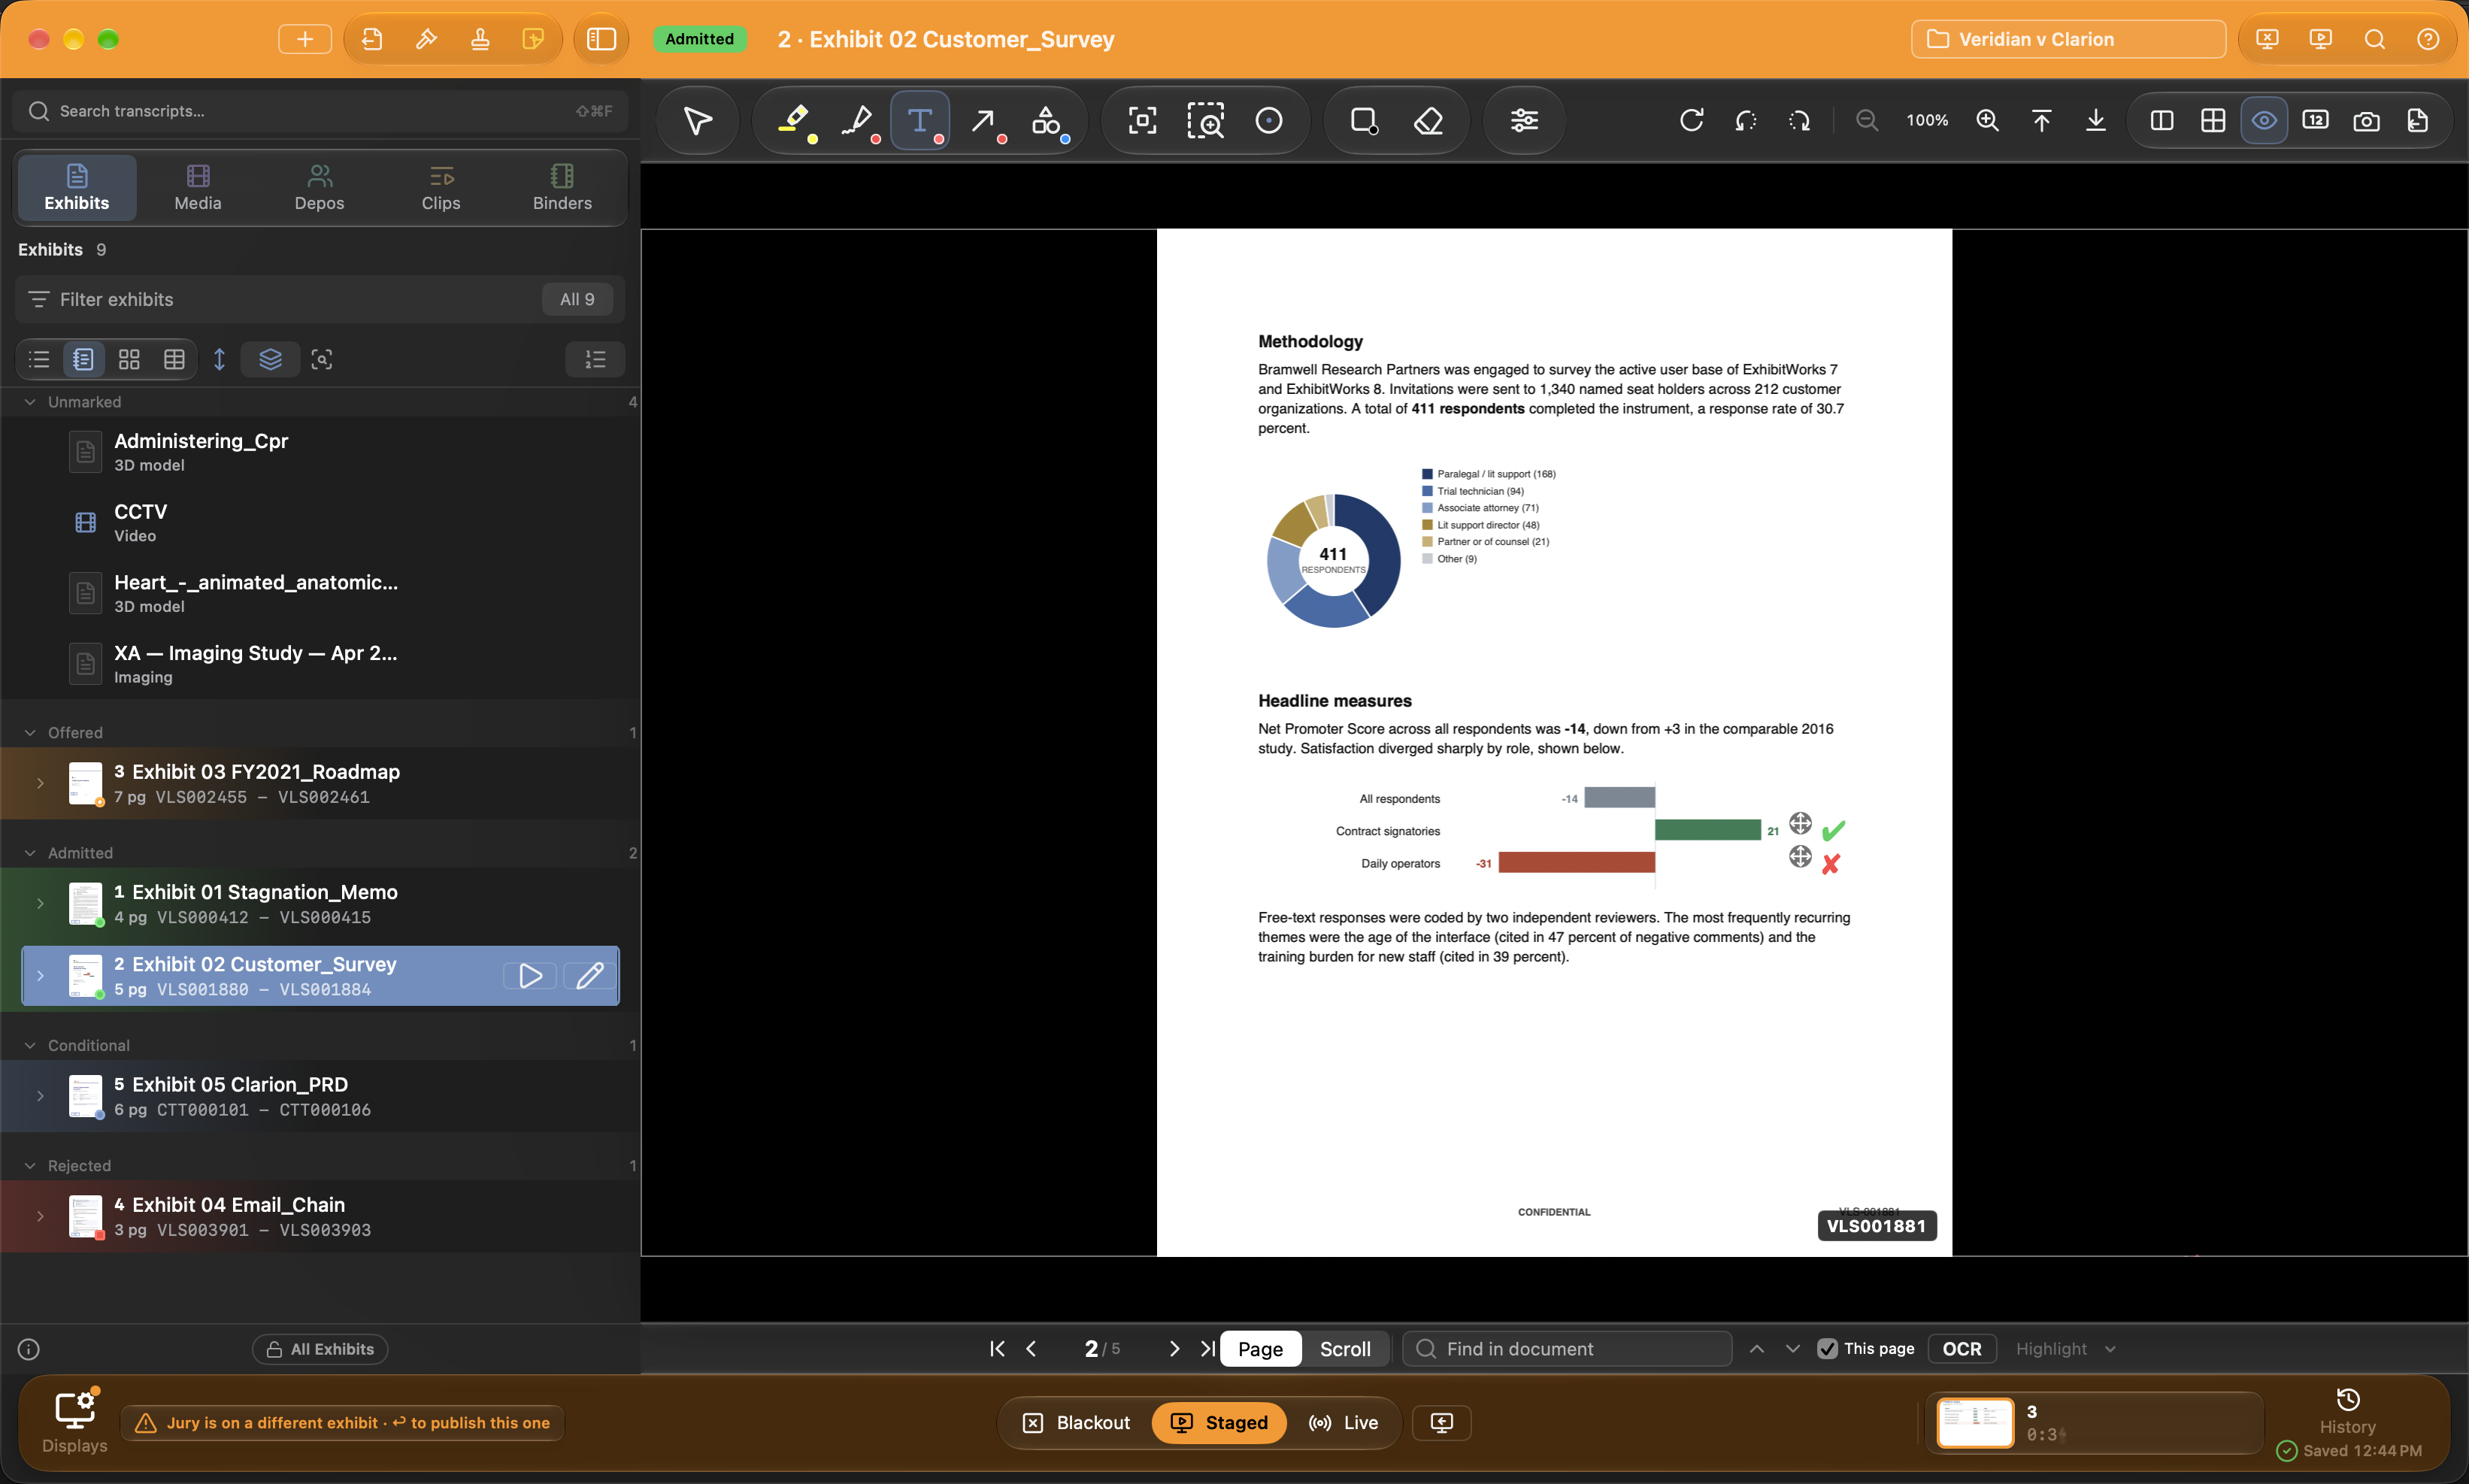
Task: Click the Staged button
Action: point(1218,1422)
